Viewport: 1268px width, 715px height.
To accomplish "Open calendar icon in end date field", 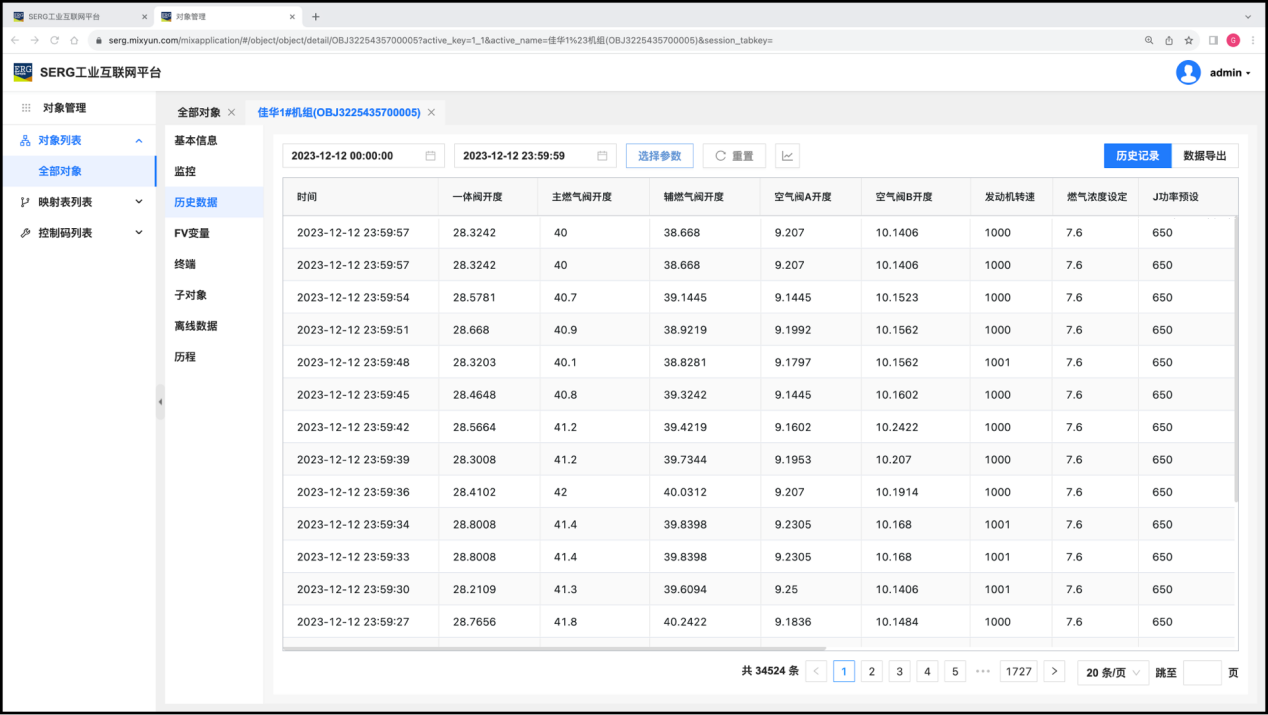I will click(x=602, y=156).
